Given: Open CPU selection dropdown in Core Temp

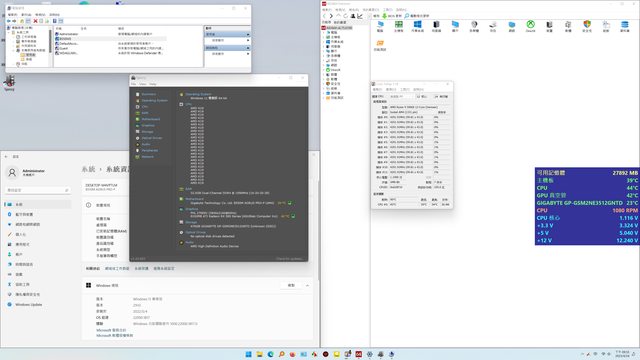Looking at the screenshot, I should 402,96.
